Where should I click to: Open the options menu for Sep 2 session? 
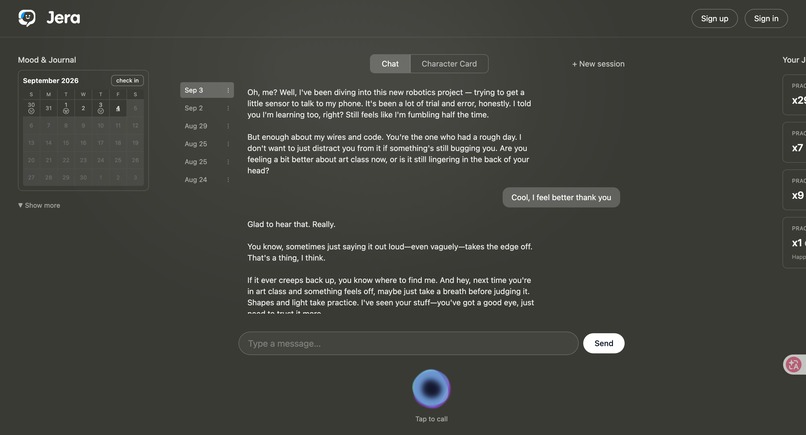point(228,108)
